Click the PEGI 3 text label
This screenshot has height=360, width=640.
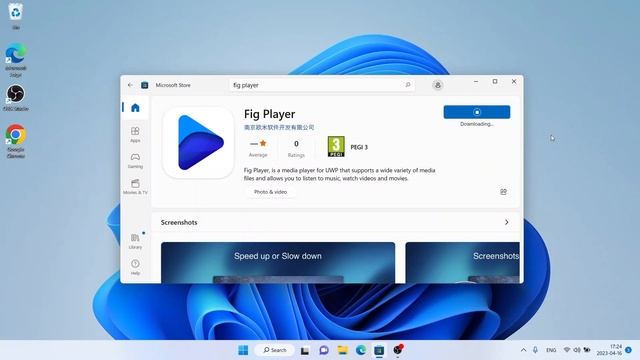tap(359, 147)
